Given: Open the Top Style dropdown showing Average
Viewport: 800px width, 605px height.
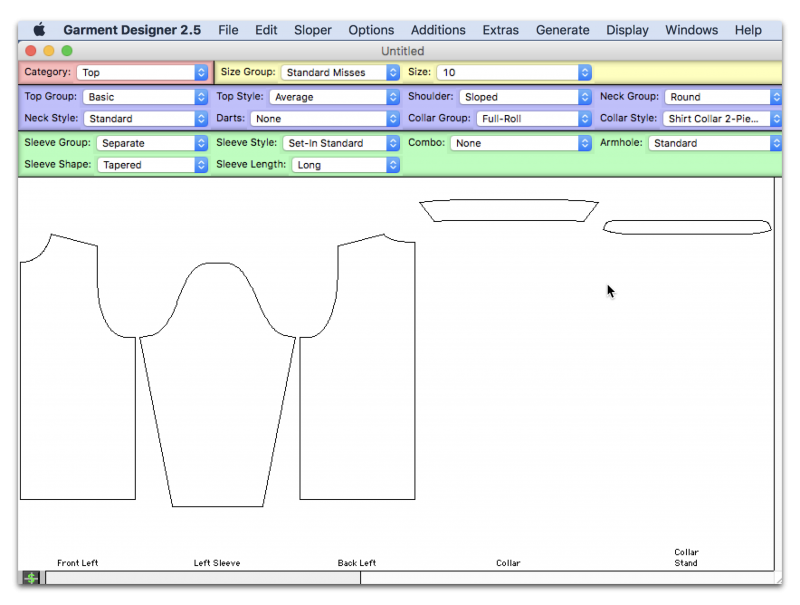Looking at the screenshot, I should click(334, 97).
